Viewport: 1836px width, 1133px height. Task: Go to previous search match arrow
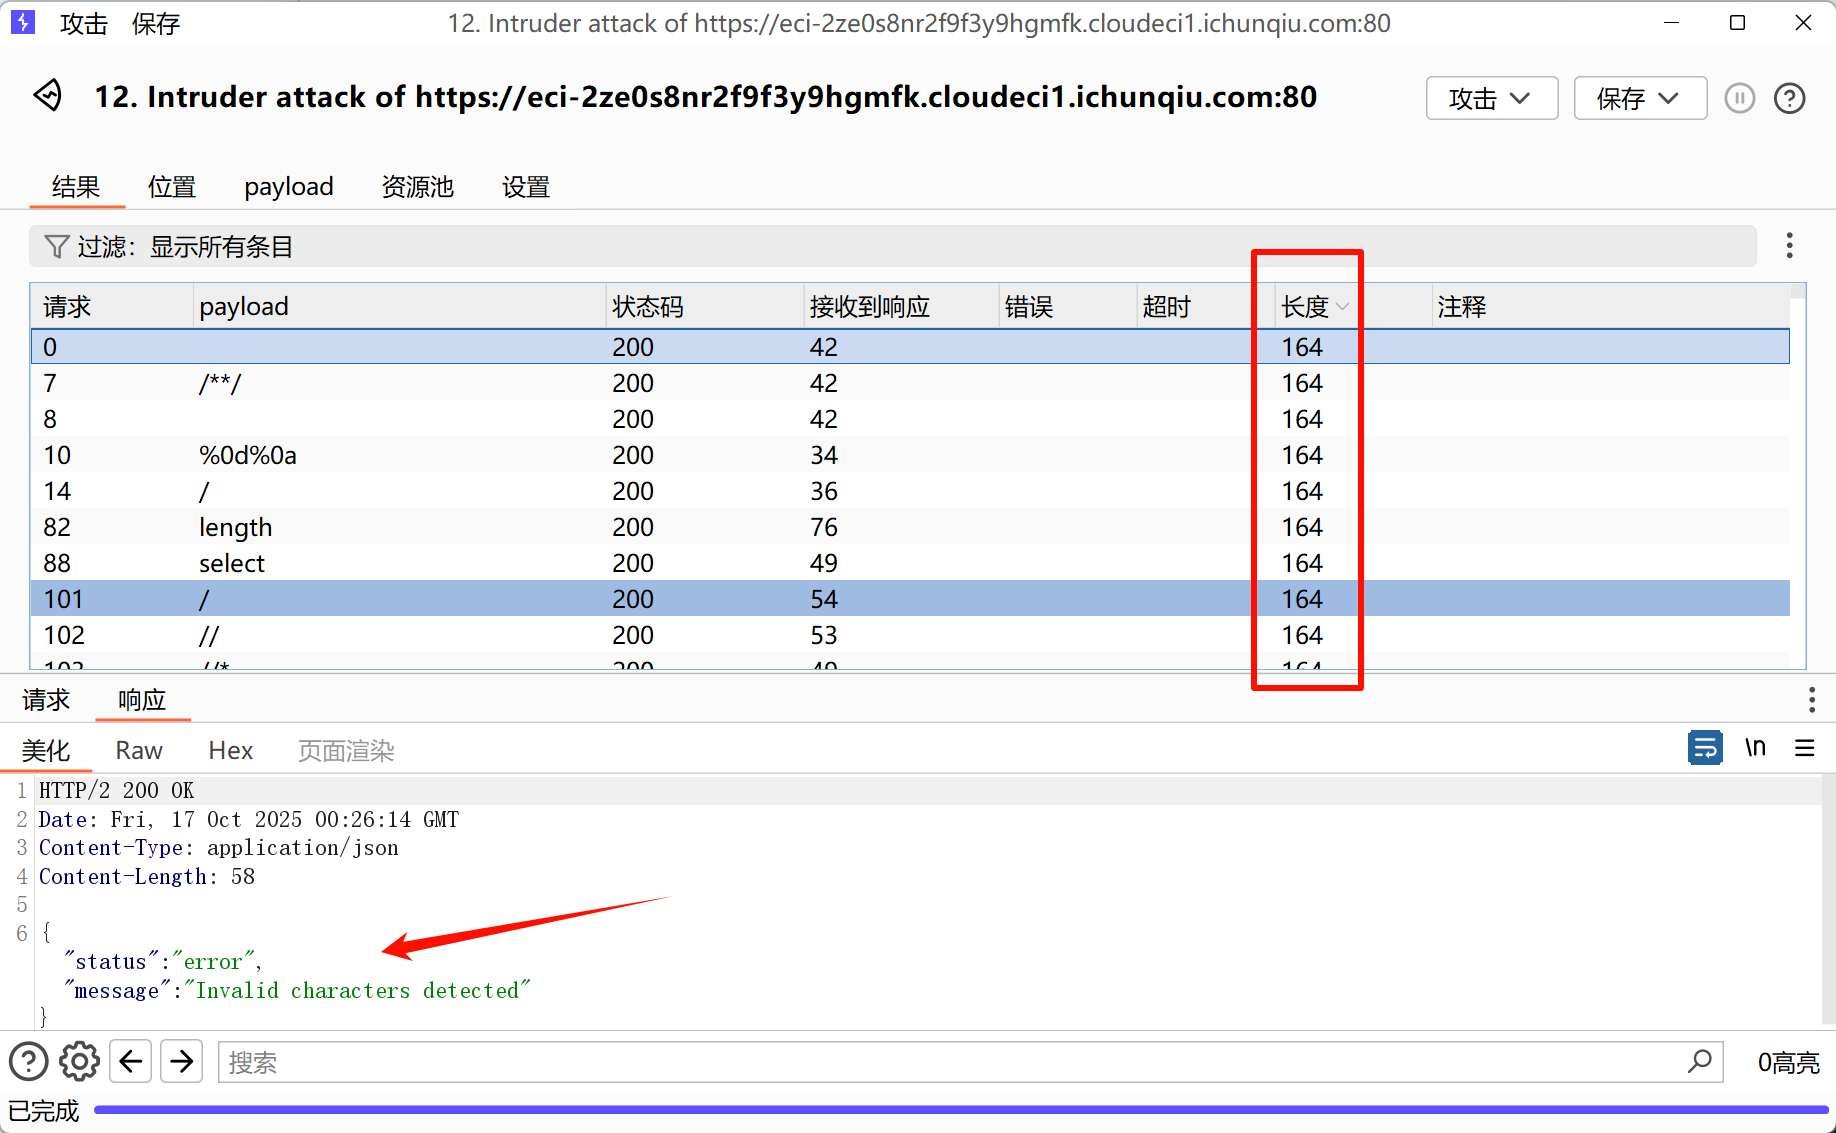(131, 1062)
